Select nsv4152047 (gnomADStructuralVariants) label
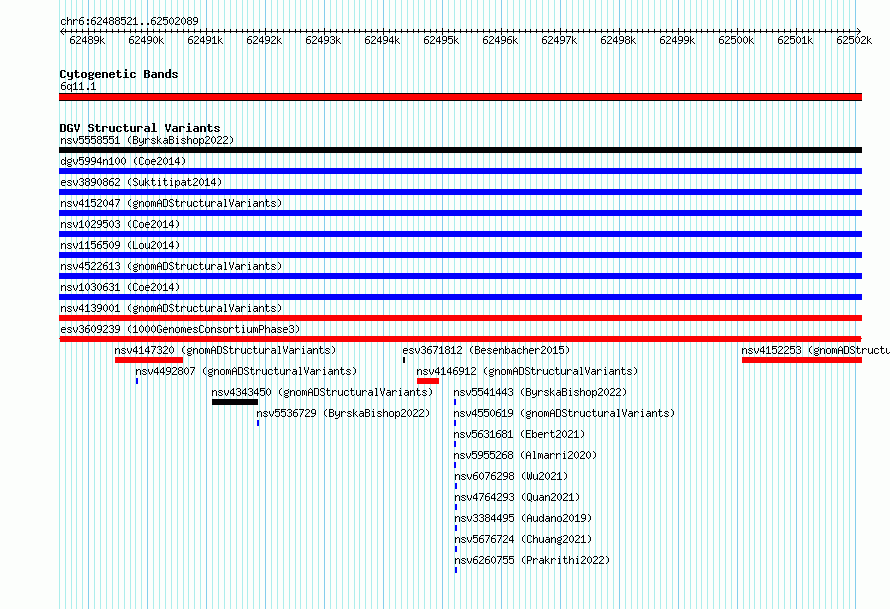 171,203
